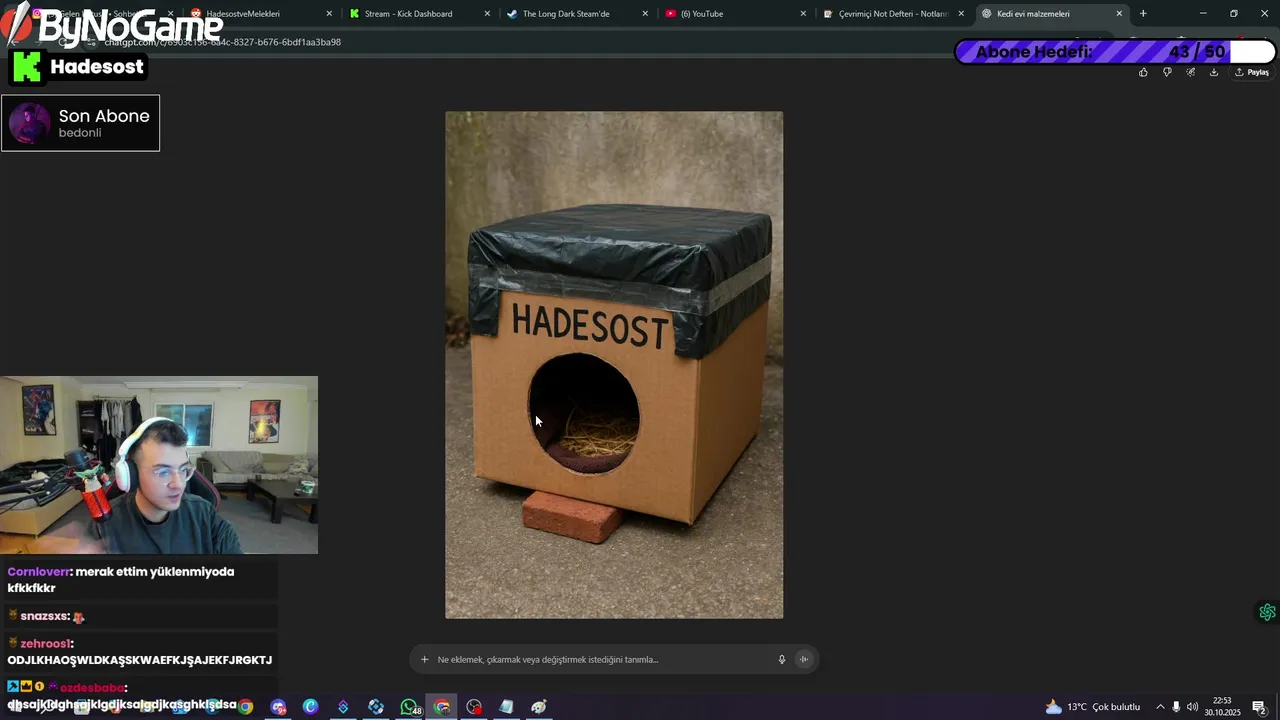Switch to the HadesostveMelekleri tab
The height and width of the screenshot is (720, 1280).
tap(258, 14)
